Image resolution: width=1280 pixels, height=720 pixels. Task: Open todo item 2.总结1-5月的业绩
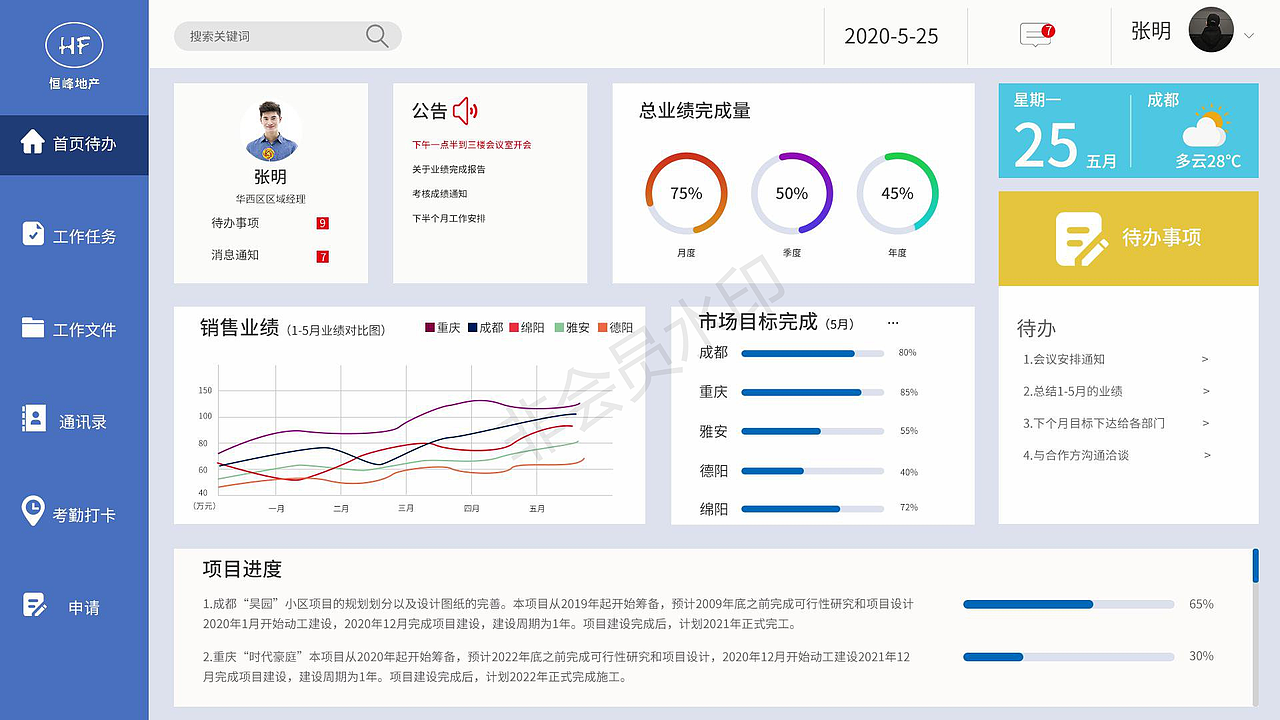1073,391
